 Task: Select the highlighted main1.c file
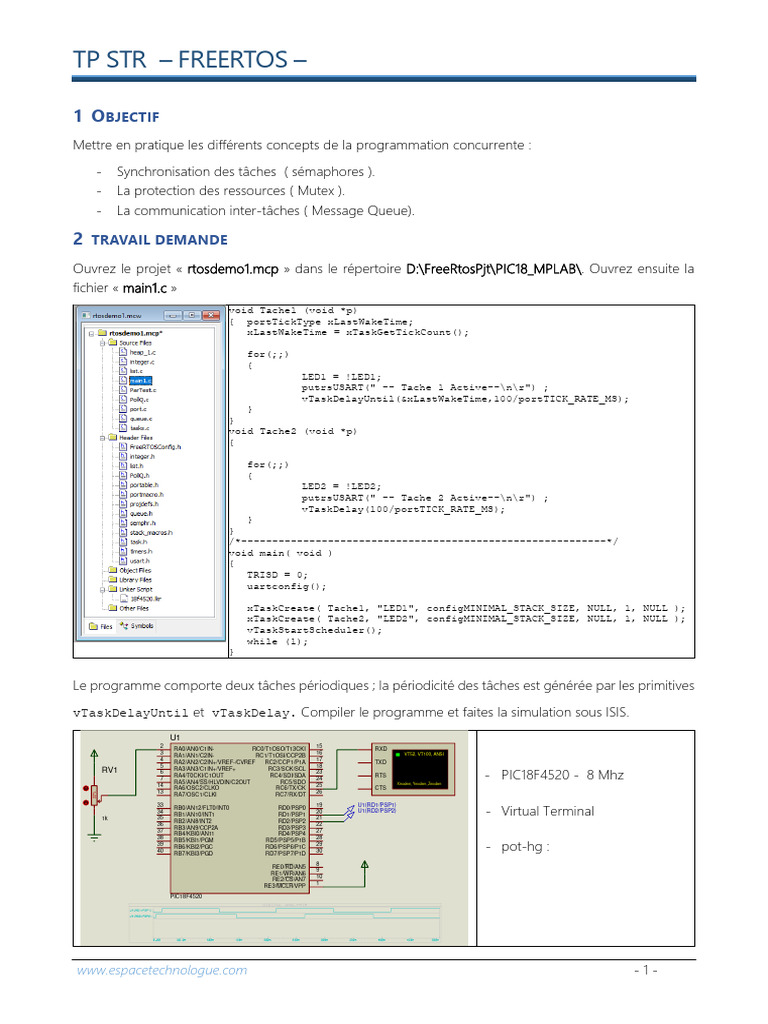click(140, 381)
